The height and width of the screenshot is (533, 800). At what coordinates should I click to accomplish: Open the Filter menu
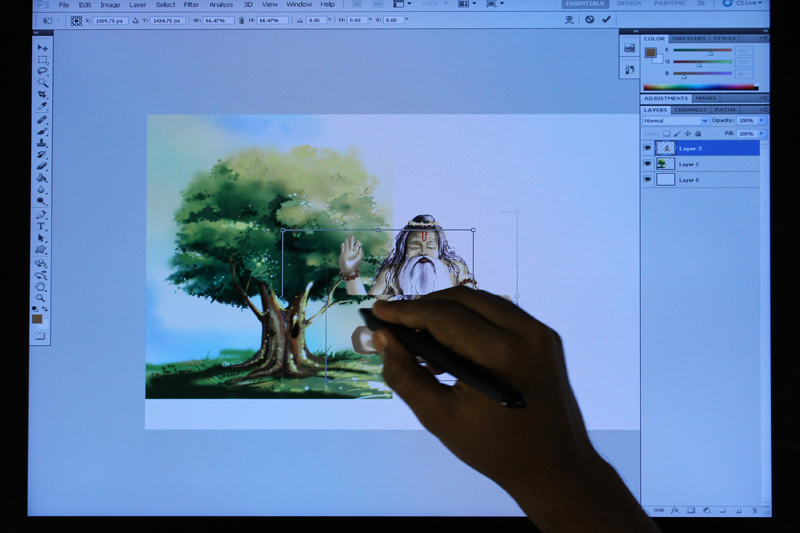191,5
